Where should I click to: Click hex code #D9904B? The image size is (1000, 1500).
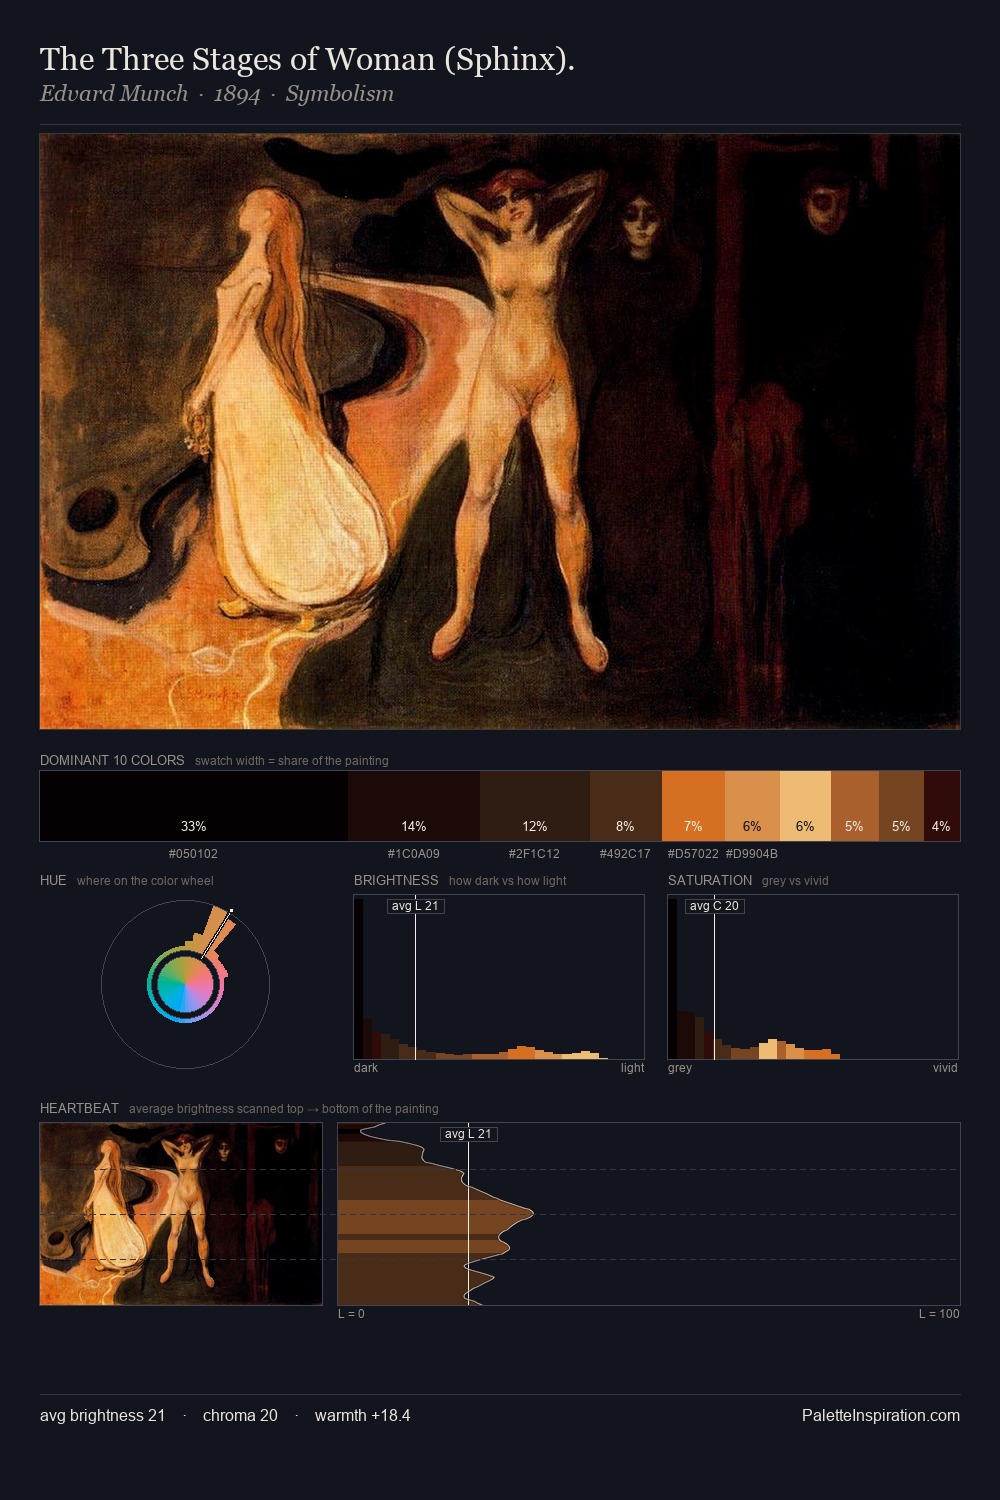(x=752, y=854)
